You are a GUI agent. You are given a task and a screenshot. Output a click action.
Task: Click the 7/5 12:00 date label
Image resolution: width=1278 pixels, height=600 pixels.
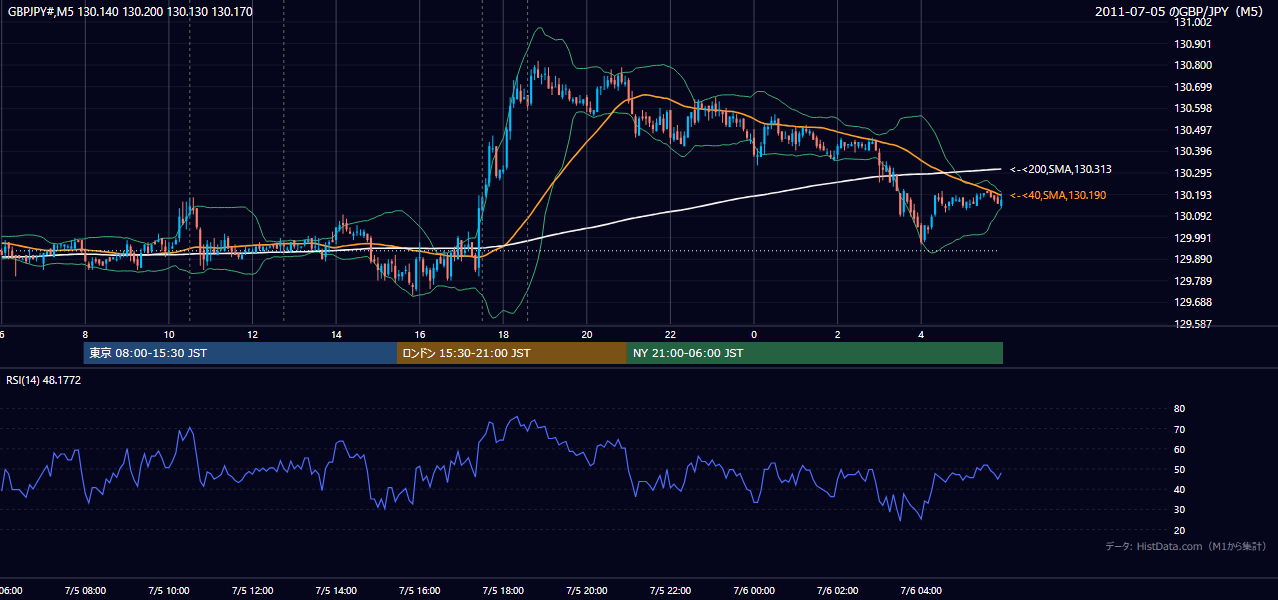point(252,591)
